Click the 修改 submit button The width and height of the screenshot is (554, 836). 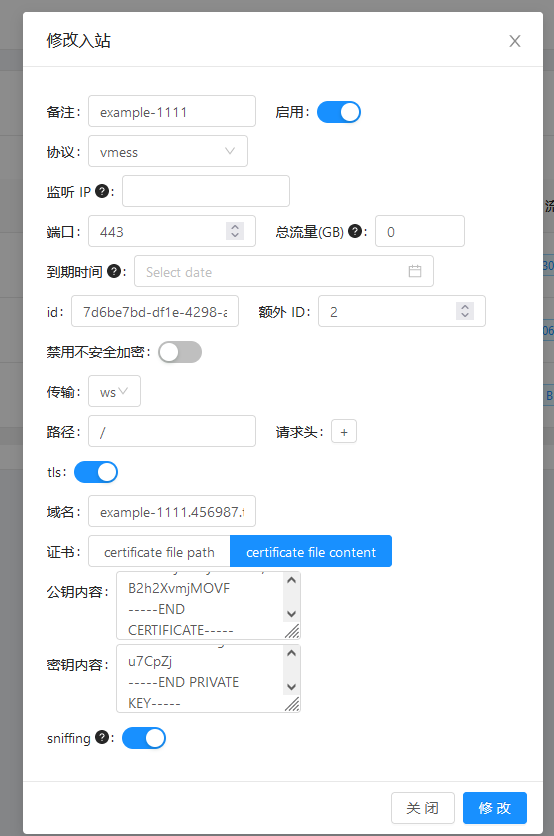click(494, 808)
